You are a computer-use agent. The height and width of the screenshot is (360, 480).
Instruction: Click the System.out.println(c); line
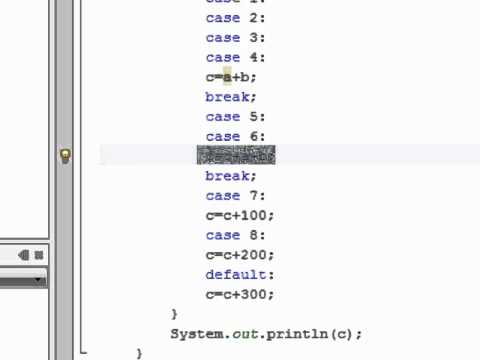266,334
